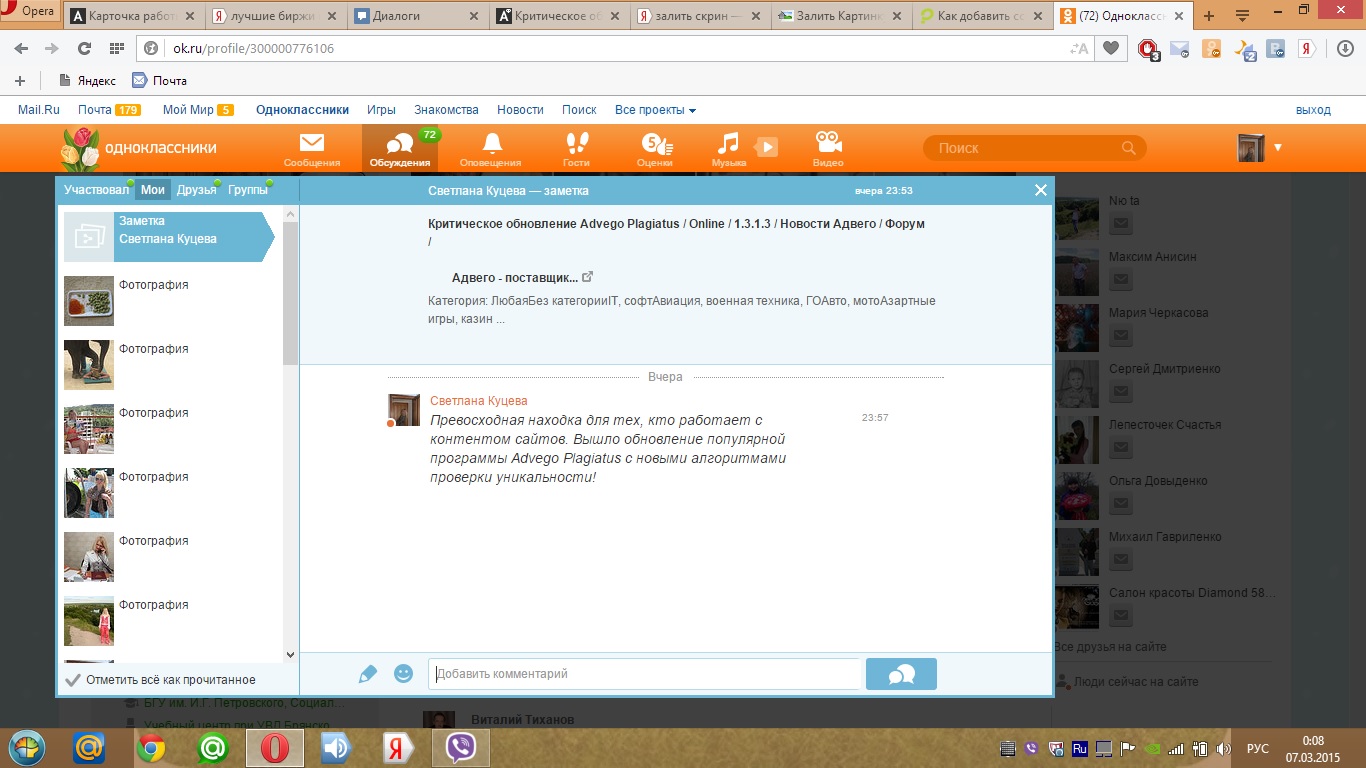Go back with the browser back arrow
1366x768 pixels.
21,48
